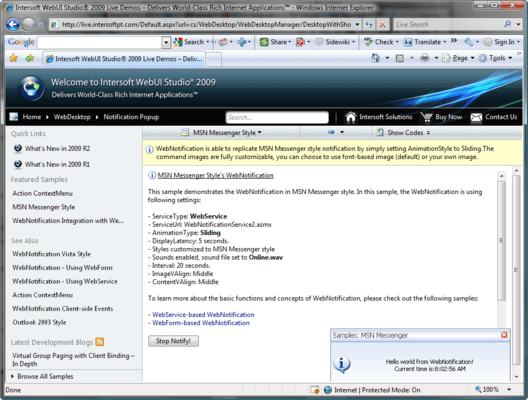Click the Notification Popup breadcrumb
The height and width of the screenshot is (400, 528).
tap(131, 117)
